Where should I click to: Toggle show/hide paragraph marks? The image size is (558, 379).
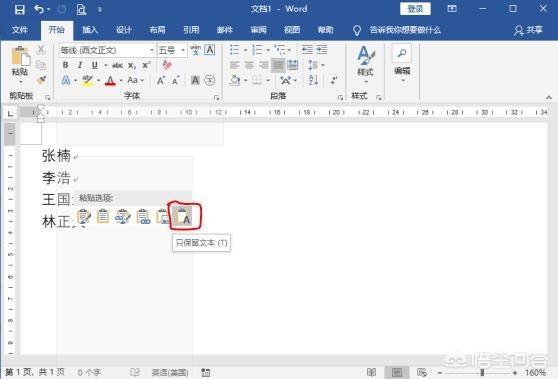pos(333,80)
